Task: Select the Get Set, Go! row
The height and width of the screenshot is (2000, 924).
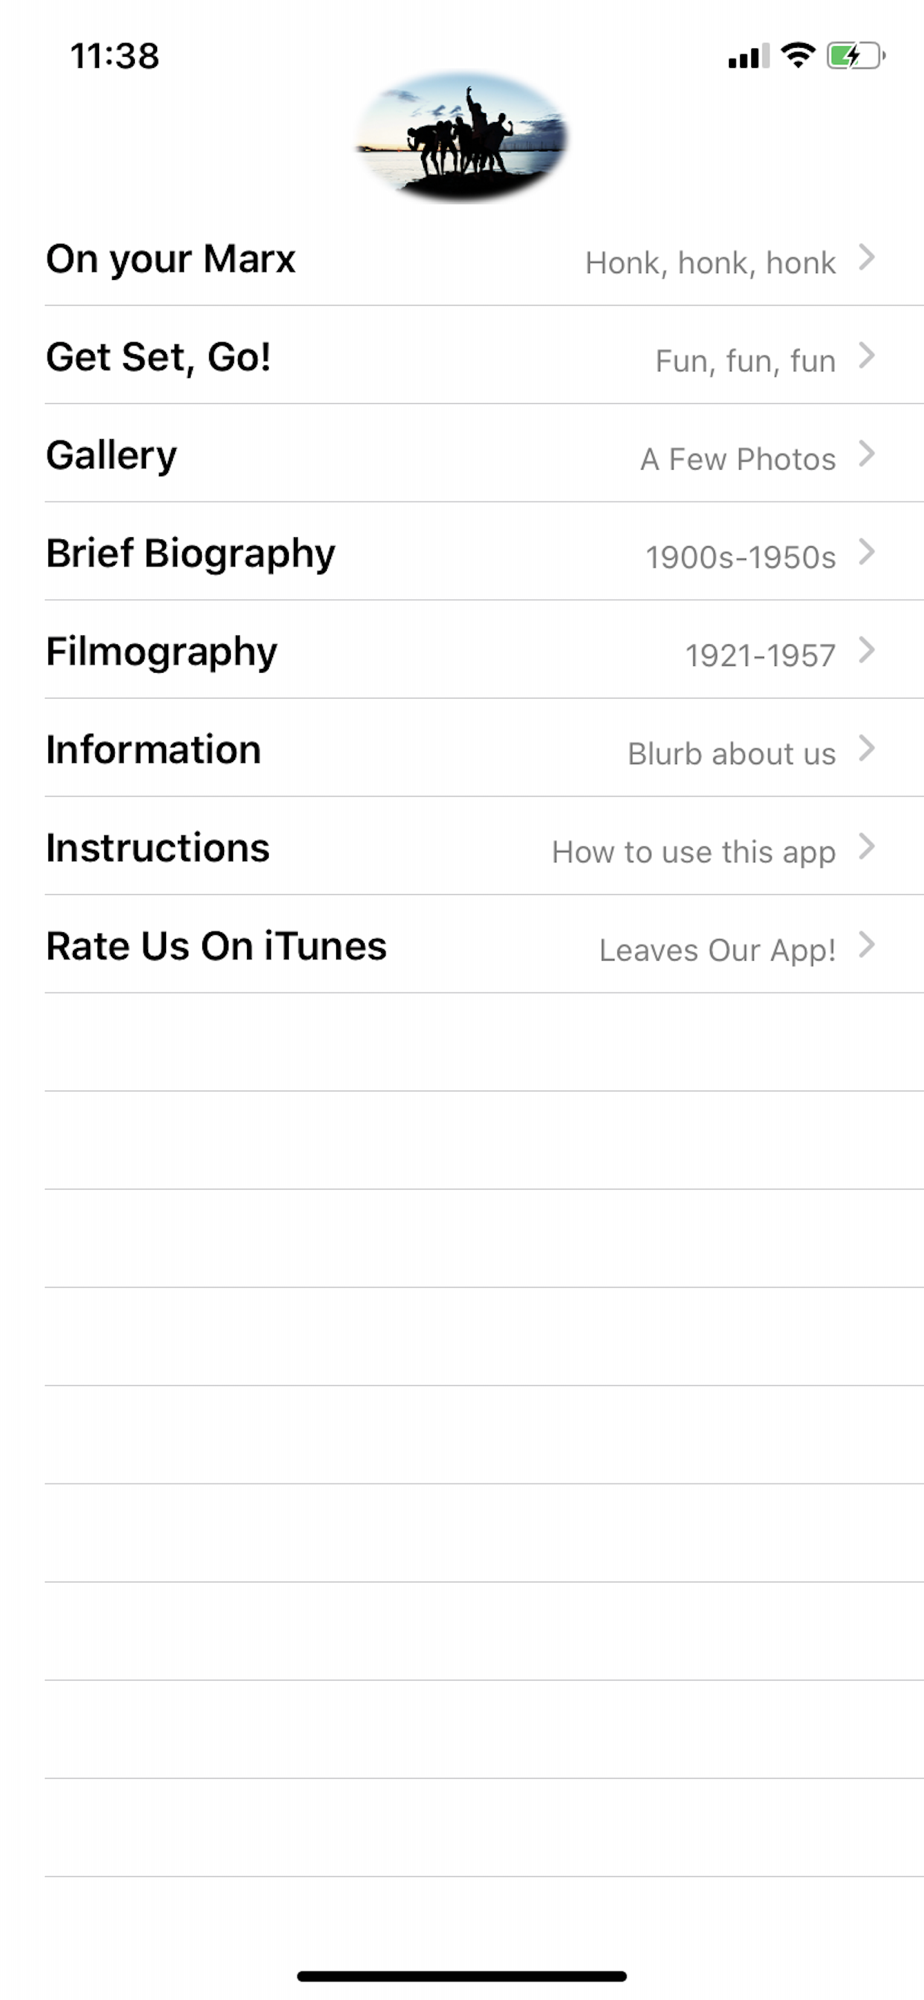Action: 158,357
